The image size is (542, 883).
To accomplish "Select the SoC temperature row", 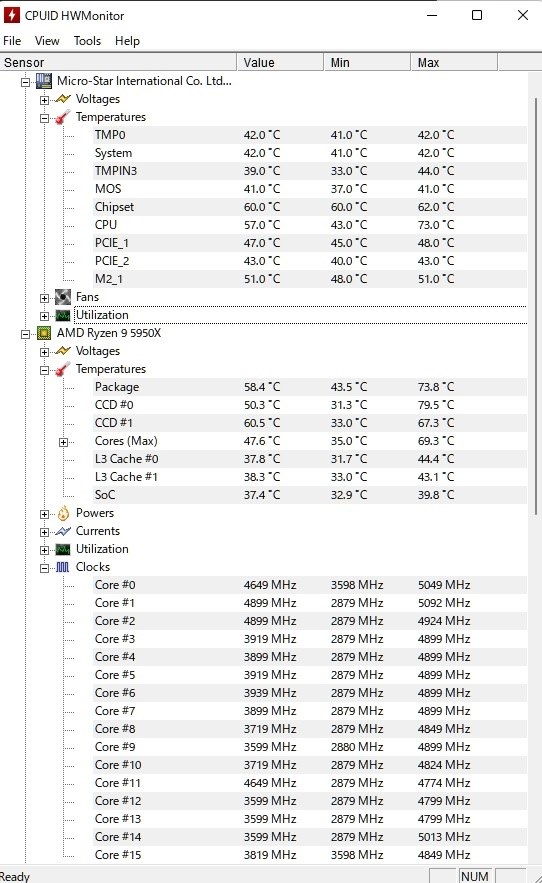I will [310, 495].
